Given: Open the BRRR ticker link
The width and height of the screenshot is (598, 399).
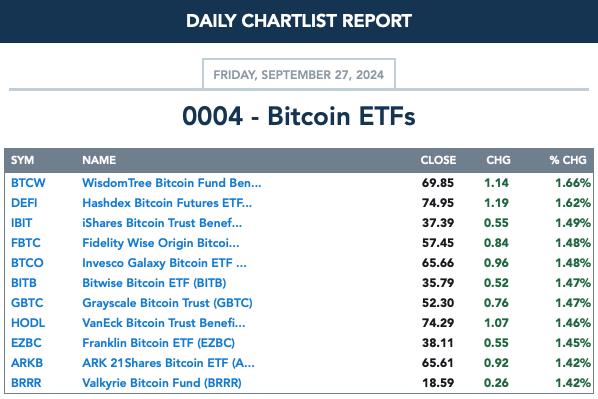Looking at the screenshot, I should tap(26, 383).
